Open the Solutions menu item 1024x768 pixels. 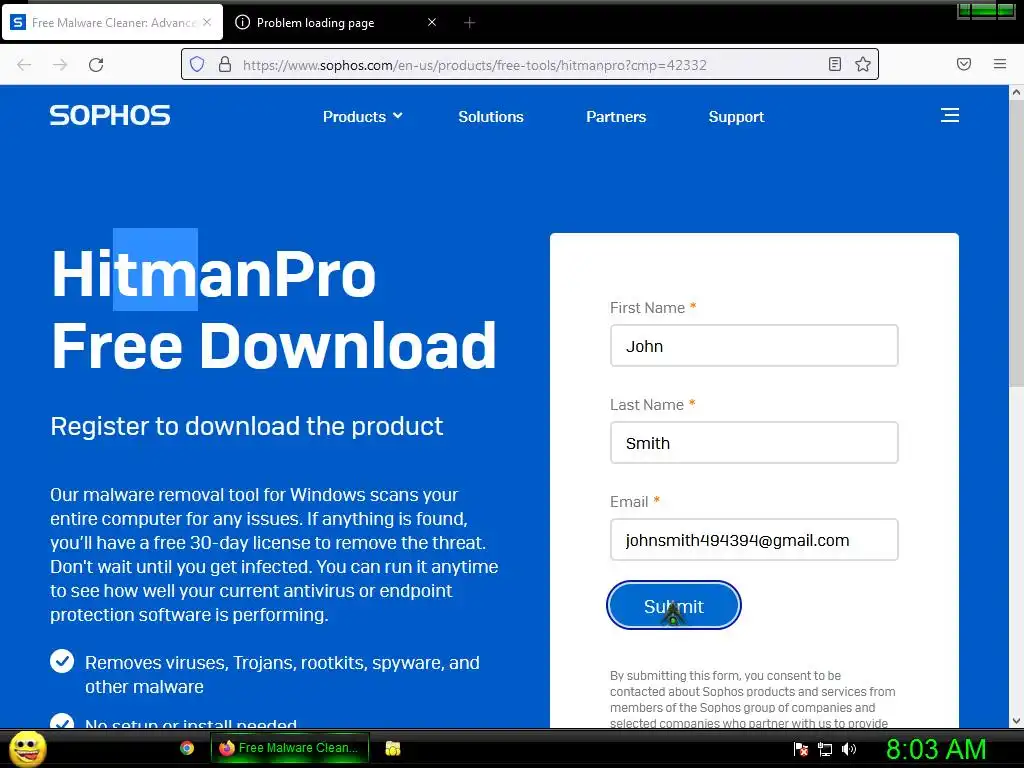click(490, 116)
